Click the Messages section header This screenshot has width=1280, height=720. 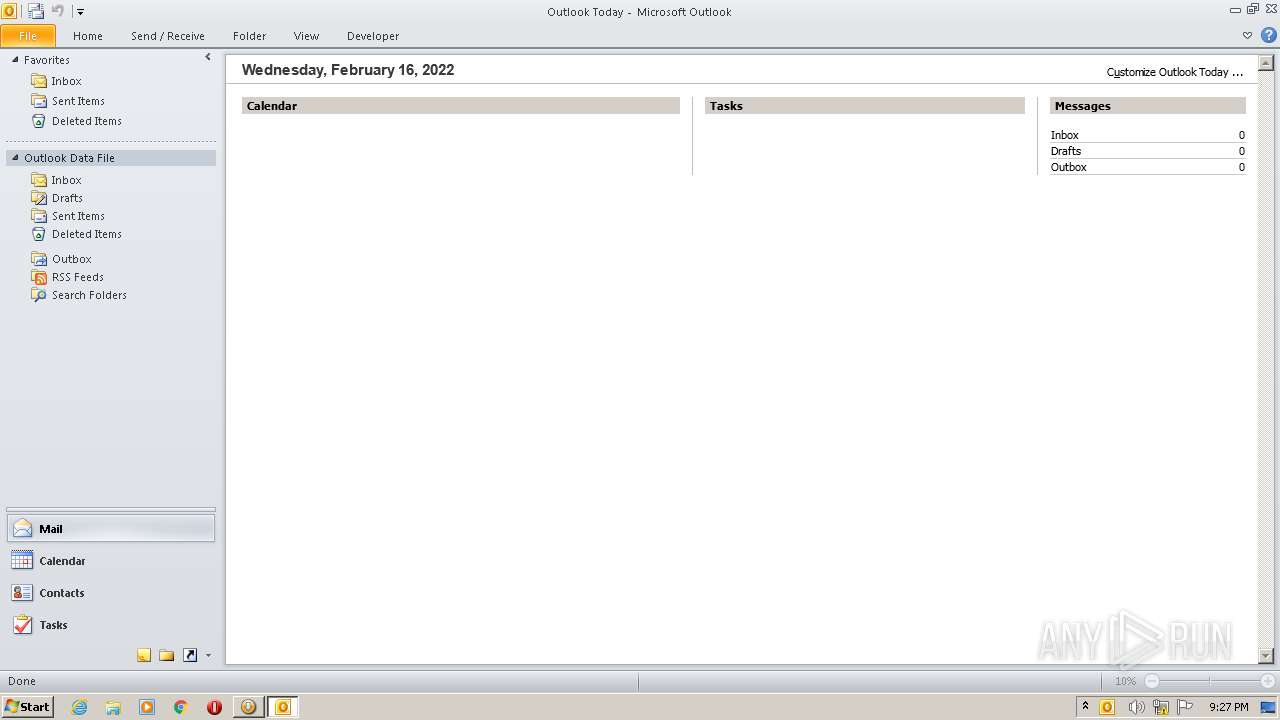click(x=1148, y=106)
